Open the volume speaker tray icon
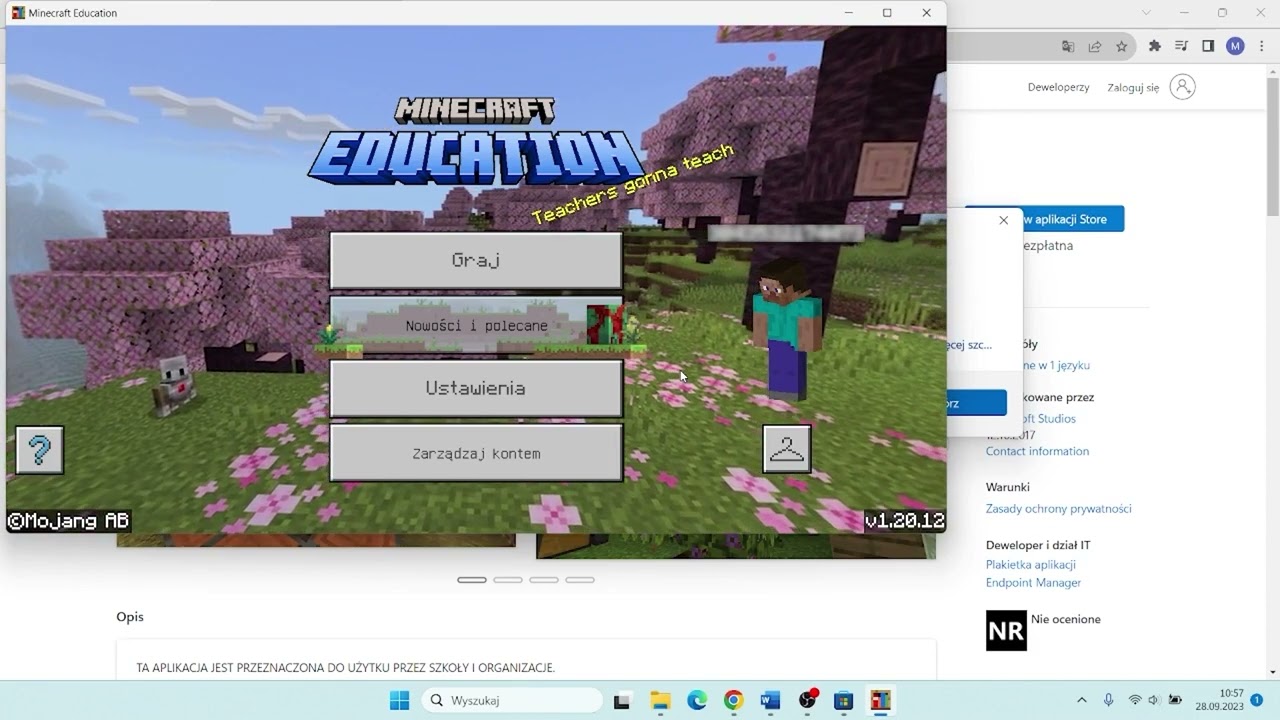The image size is (1280, 720). pos(1153,700)
